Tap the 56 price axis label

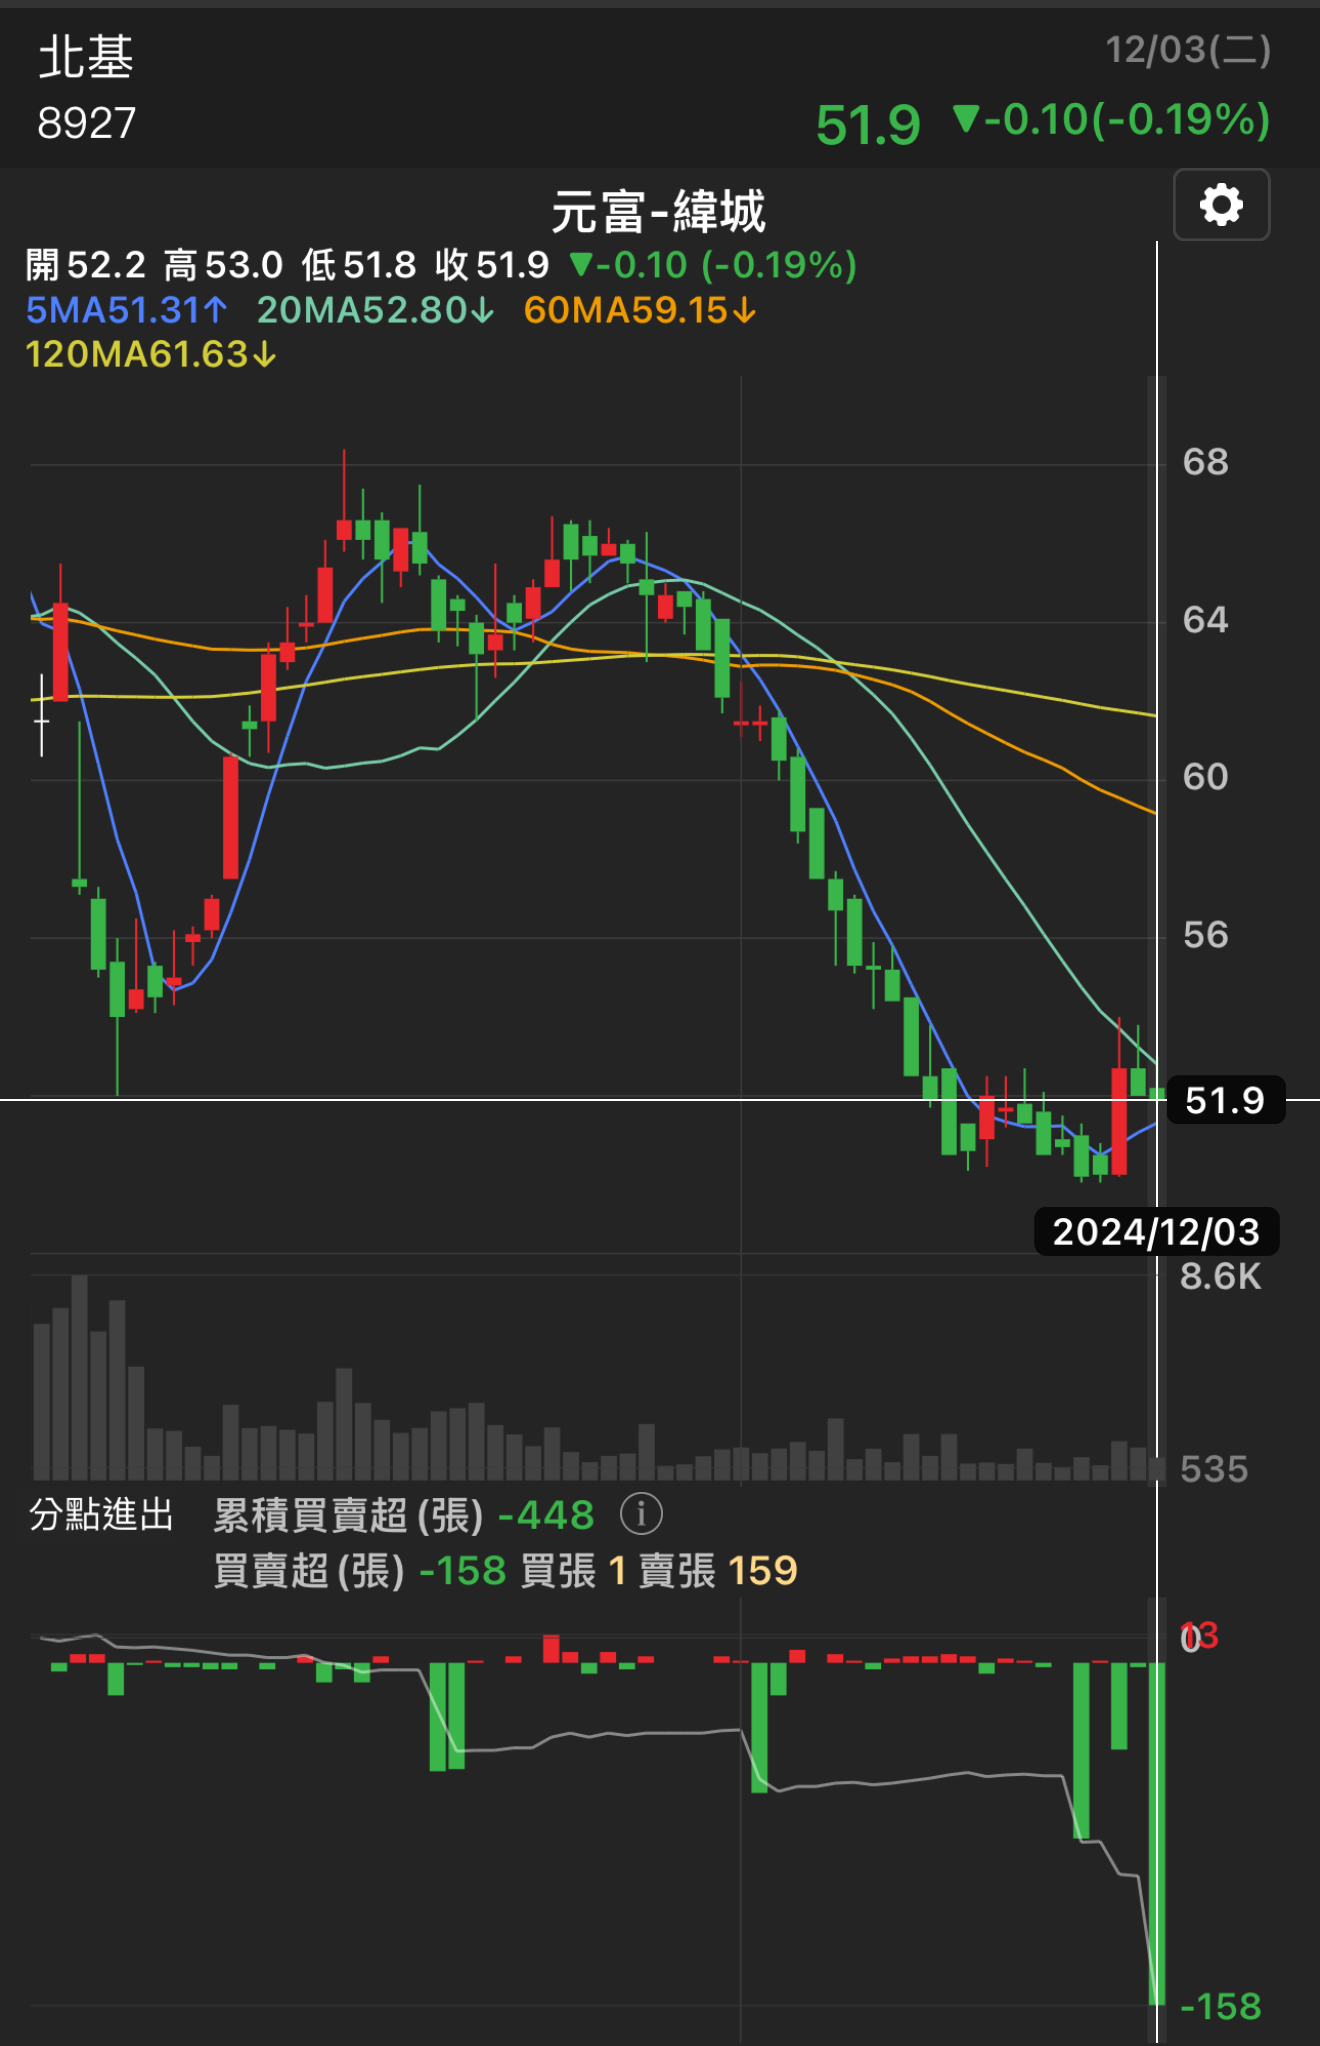[x=1205, y=935]
